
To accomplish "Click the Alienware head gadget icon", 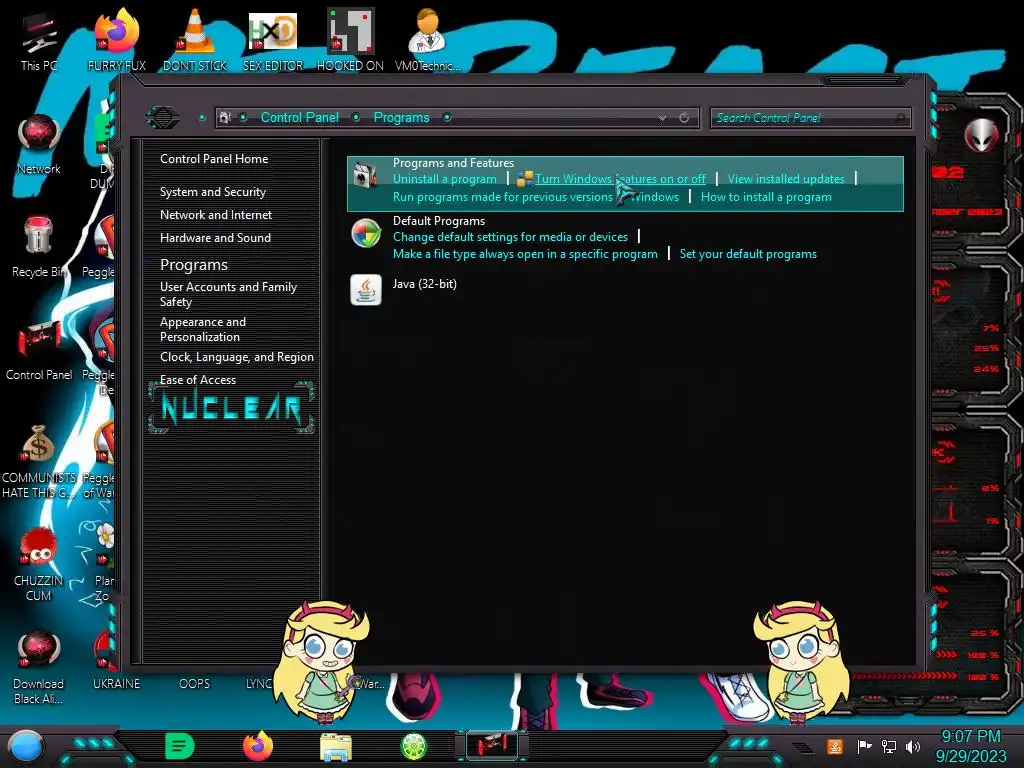I will (981, 135).
